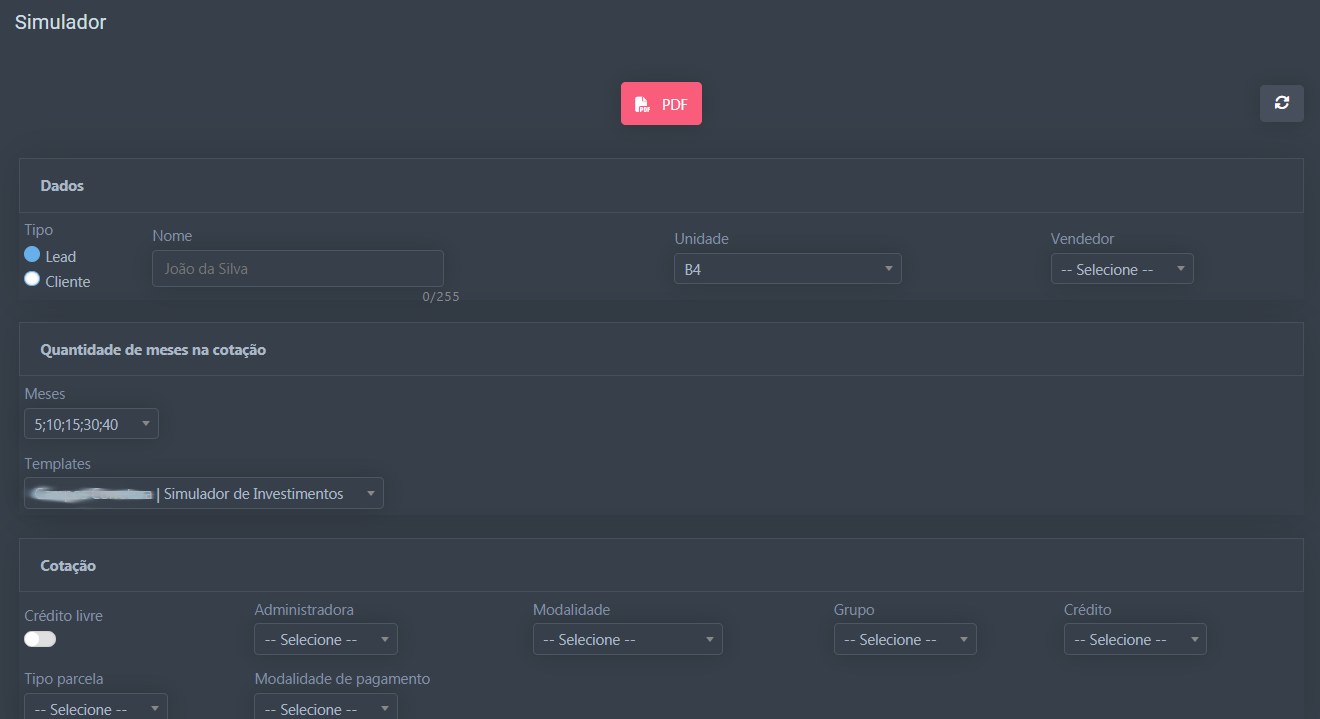Expand the Crédito dropdown
Image resolution: width=1320 pixels, height=719 pixels.
pos(1134,639)
